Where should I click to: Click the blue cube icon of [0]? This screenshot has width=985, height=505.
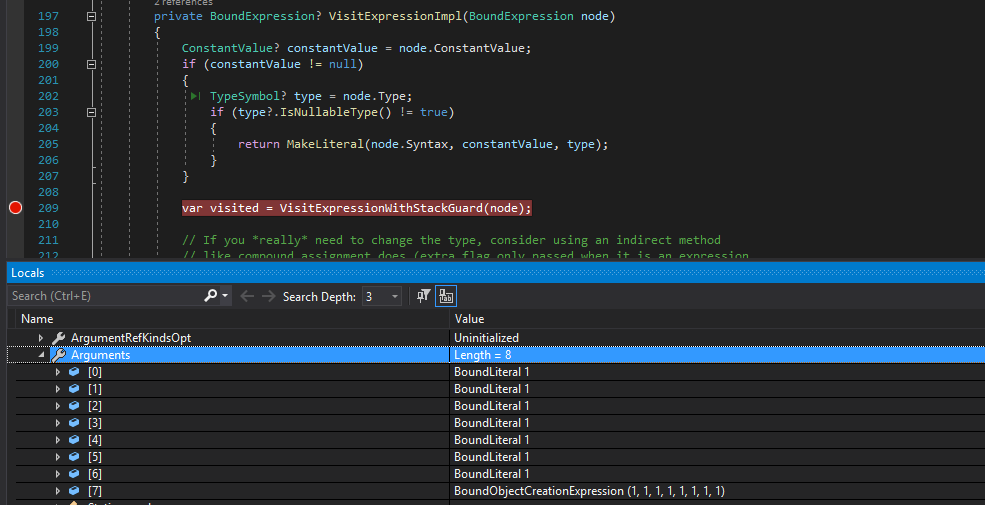tap(74, 372)
